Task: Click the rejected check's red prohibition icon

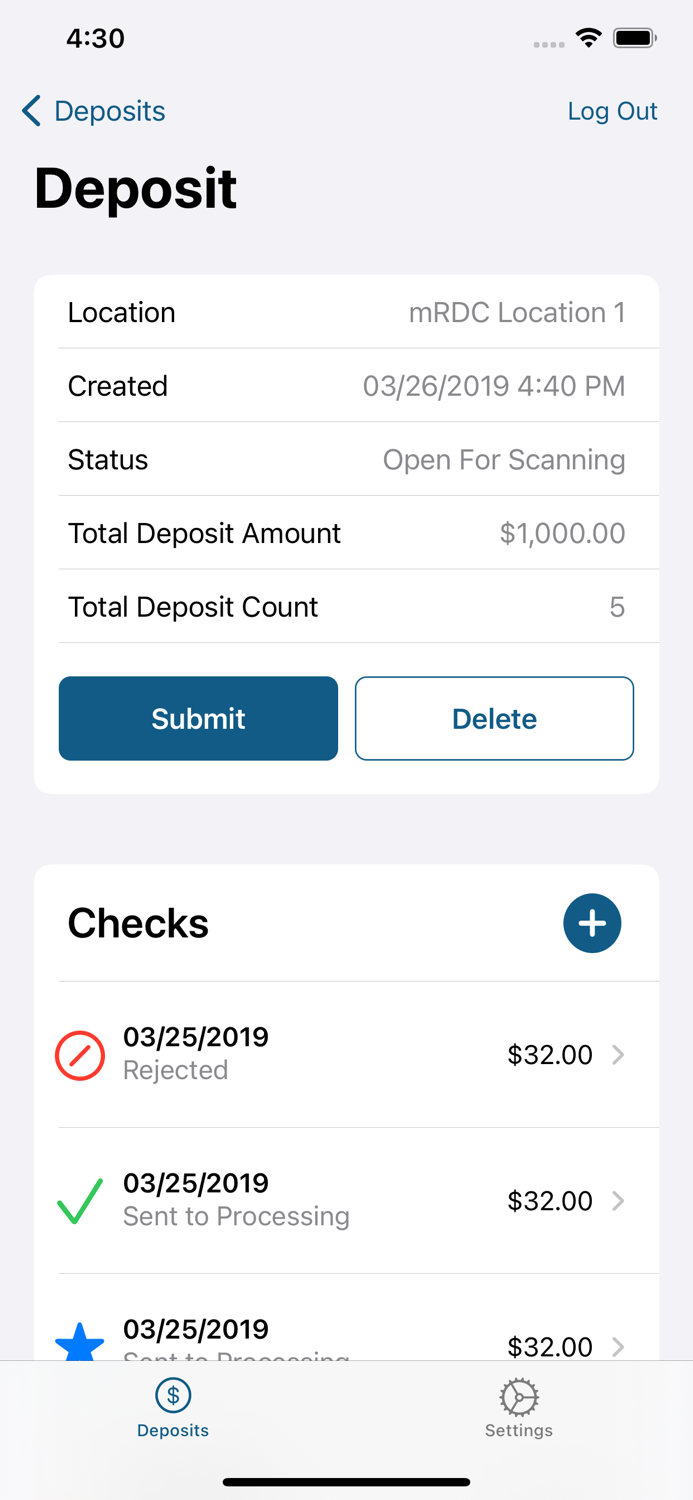Action: point(80,1055)
